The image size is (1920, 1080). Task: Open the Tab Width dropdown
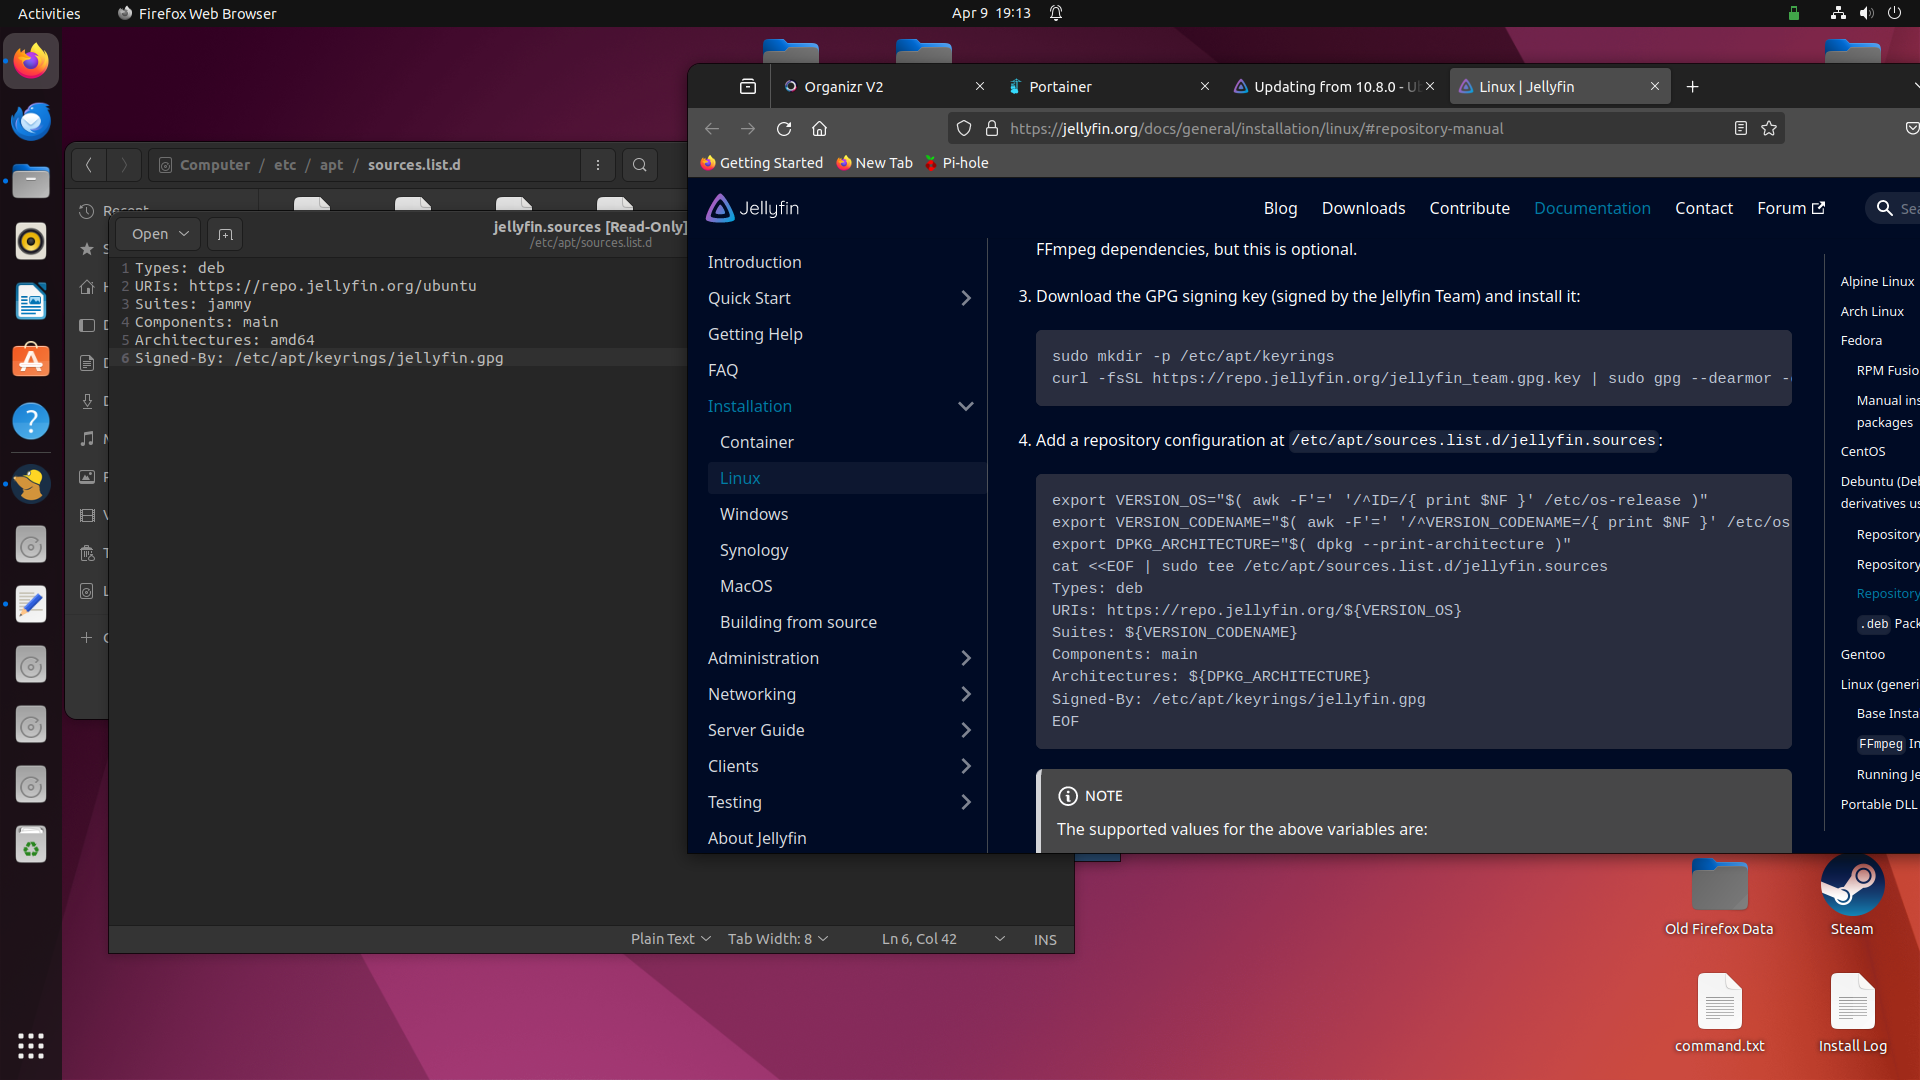(777, 939)
